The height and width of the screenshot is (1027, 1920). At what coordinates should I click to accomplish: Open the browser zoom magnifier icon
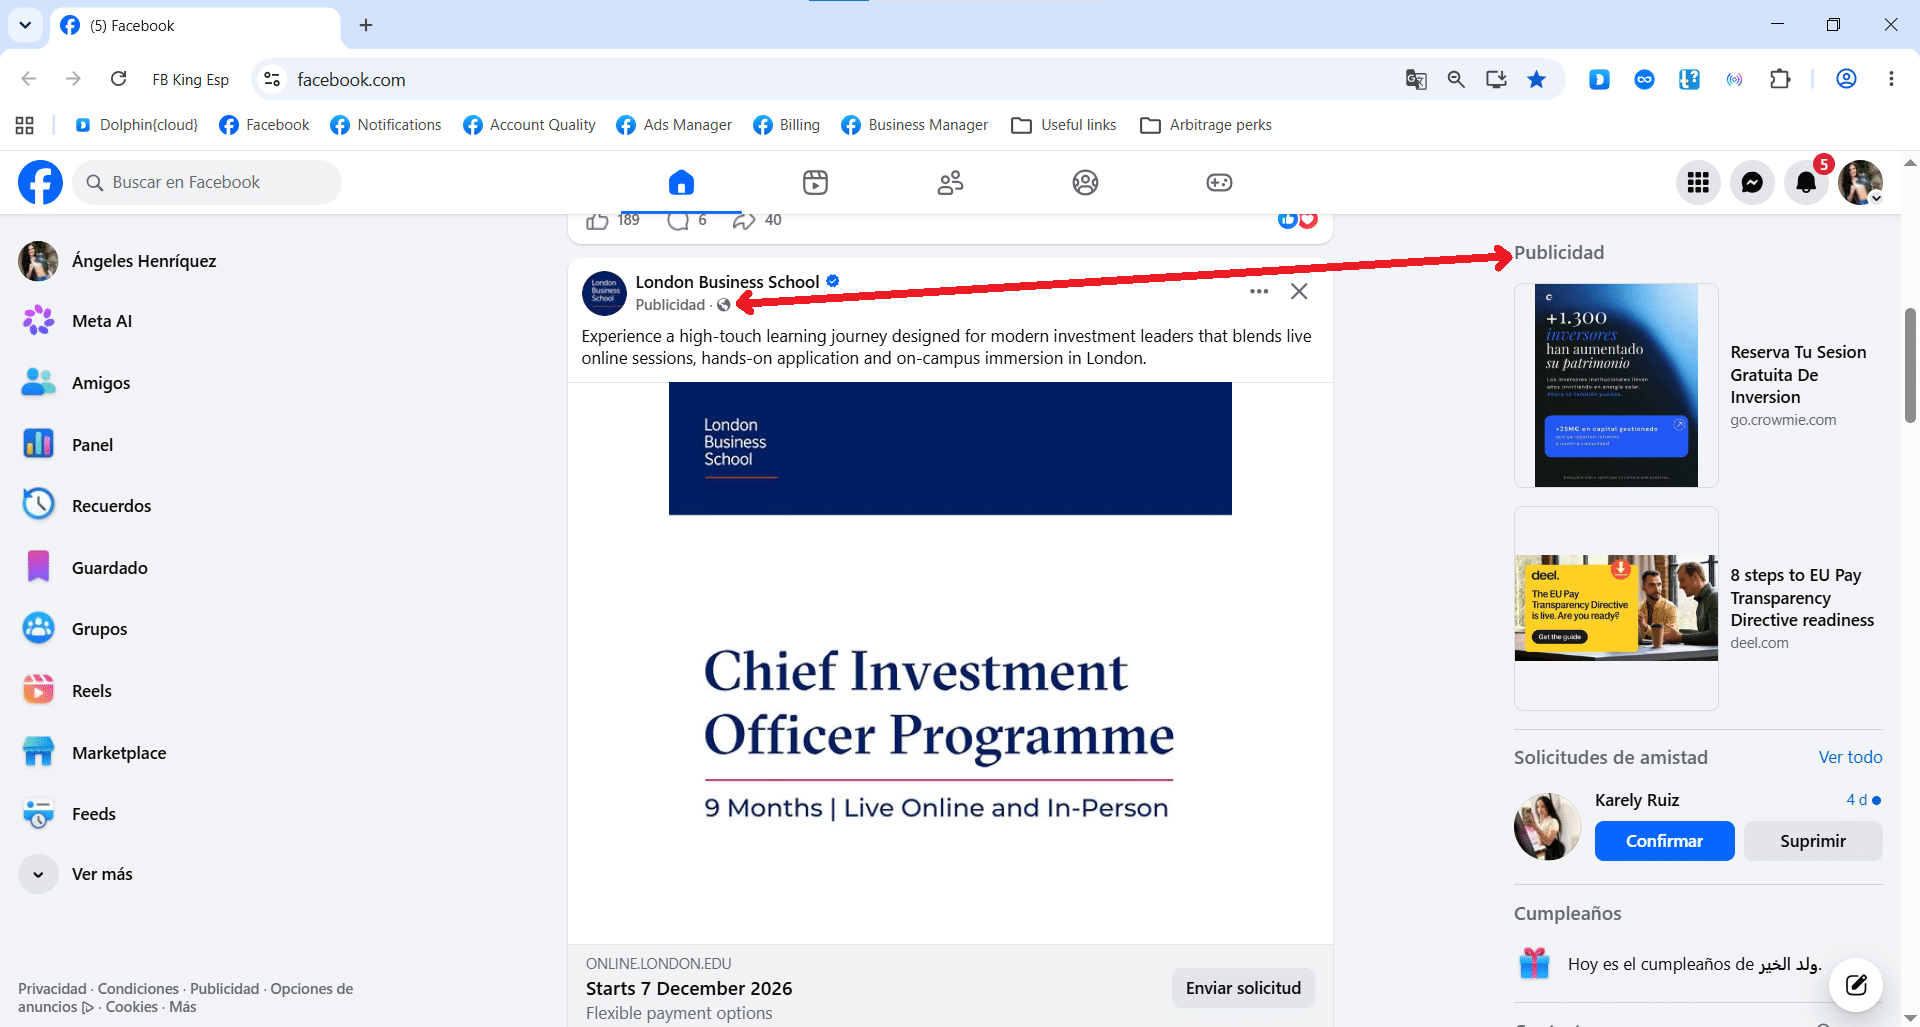pos(1456,79)
